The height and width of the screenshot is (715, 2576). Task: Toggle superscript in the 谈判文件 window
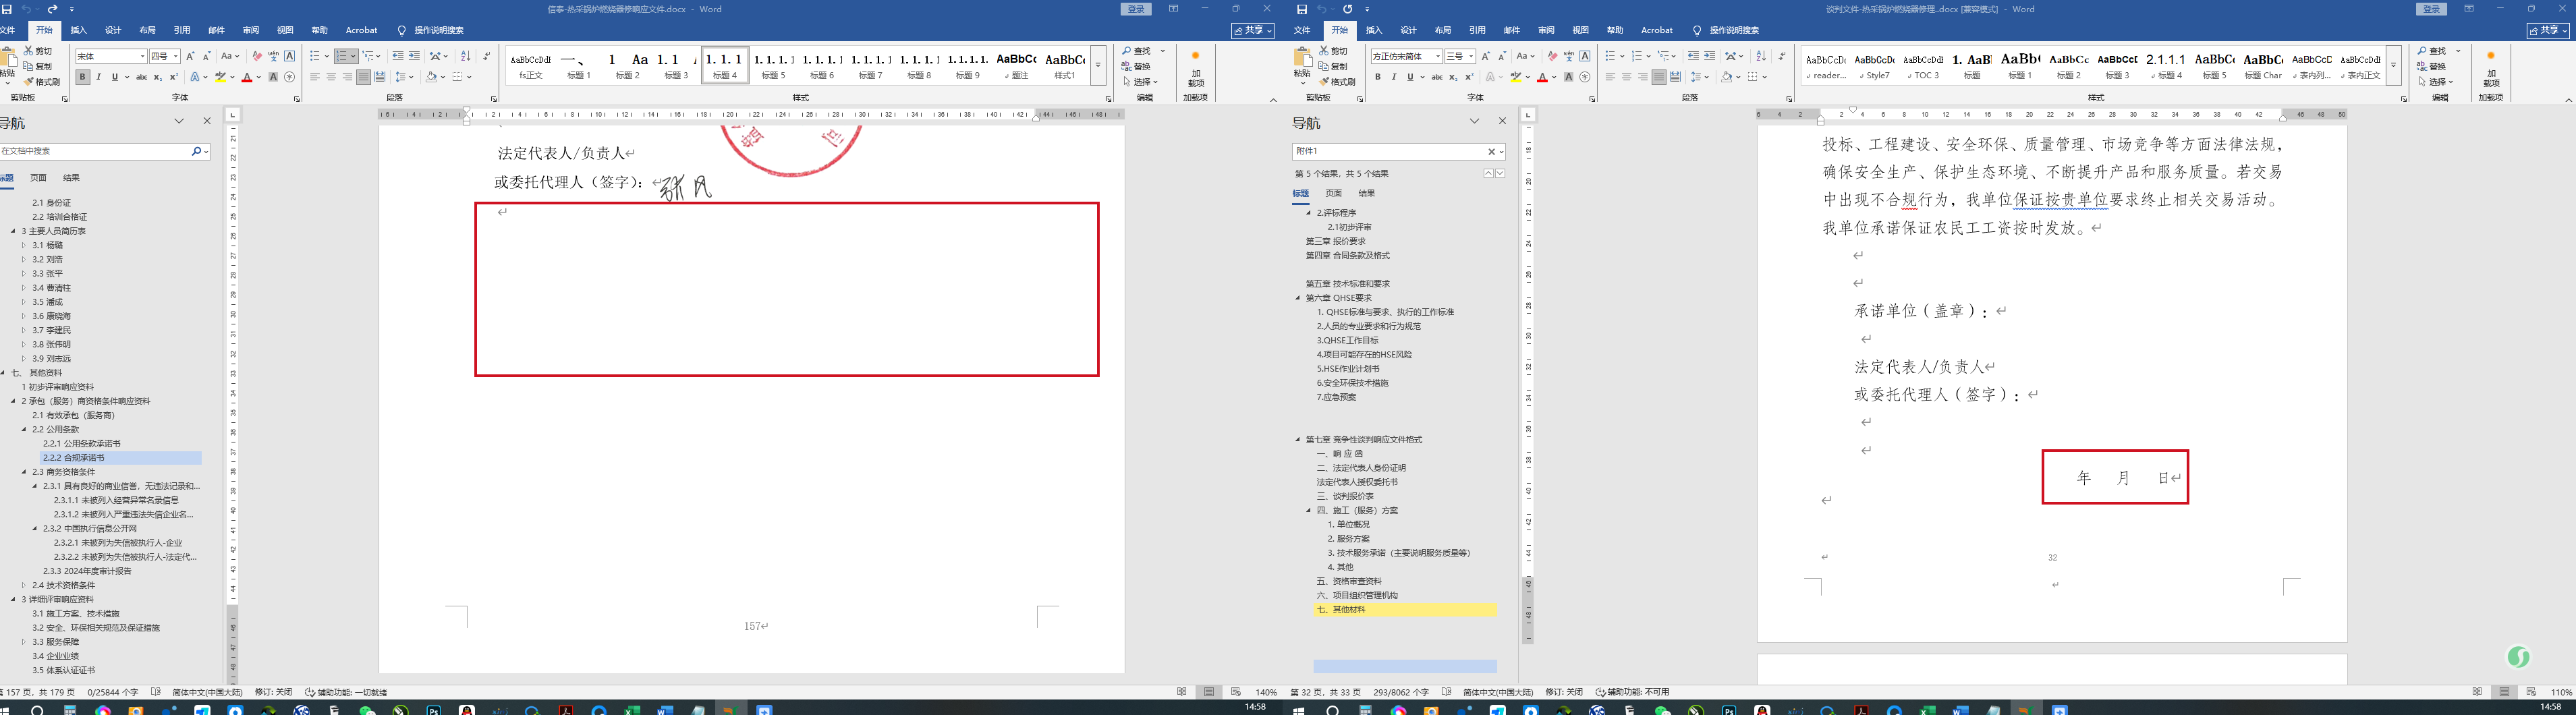click(x=1469, y=77)
